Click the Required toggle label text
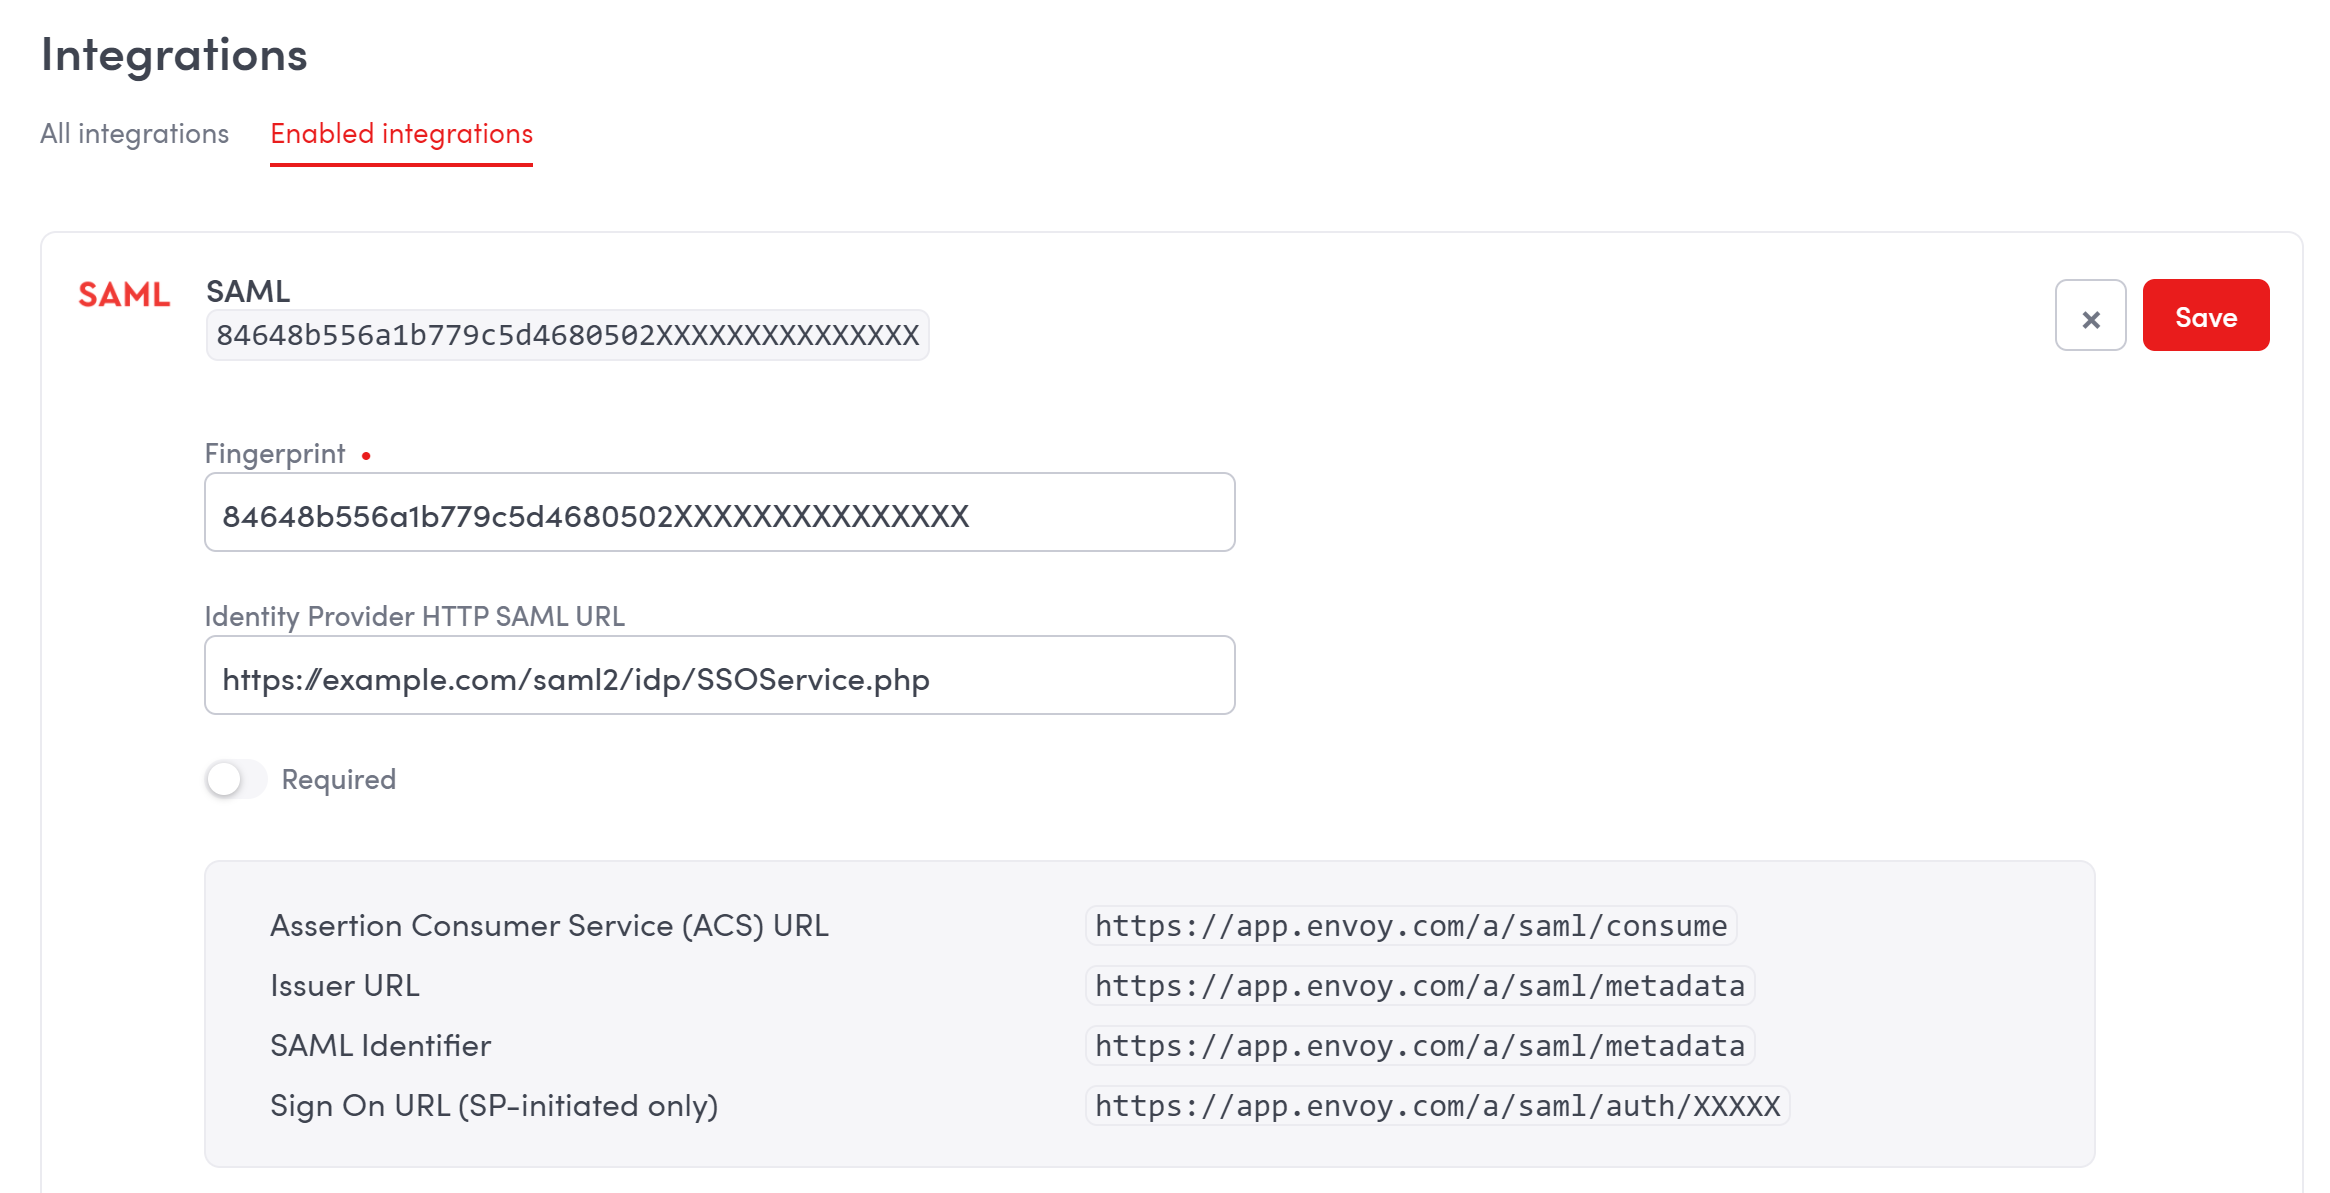 [x=338, y=779]
